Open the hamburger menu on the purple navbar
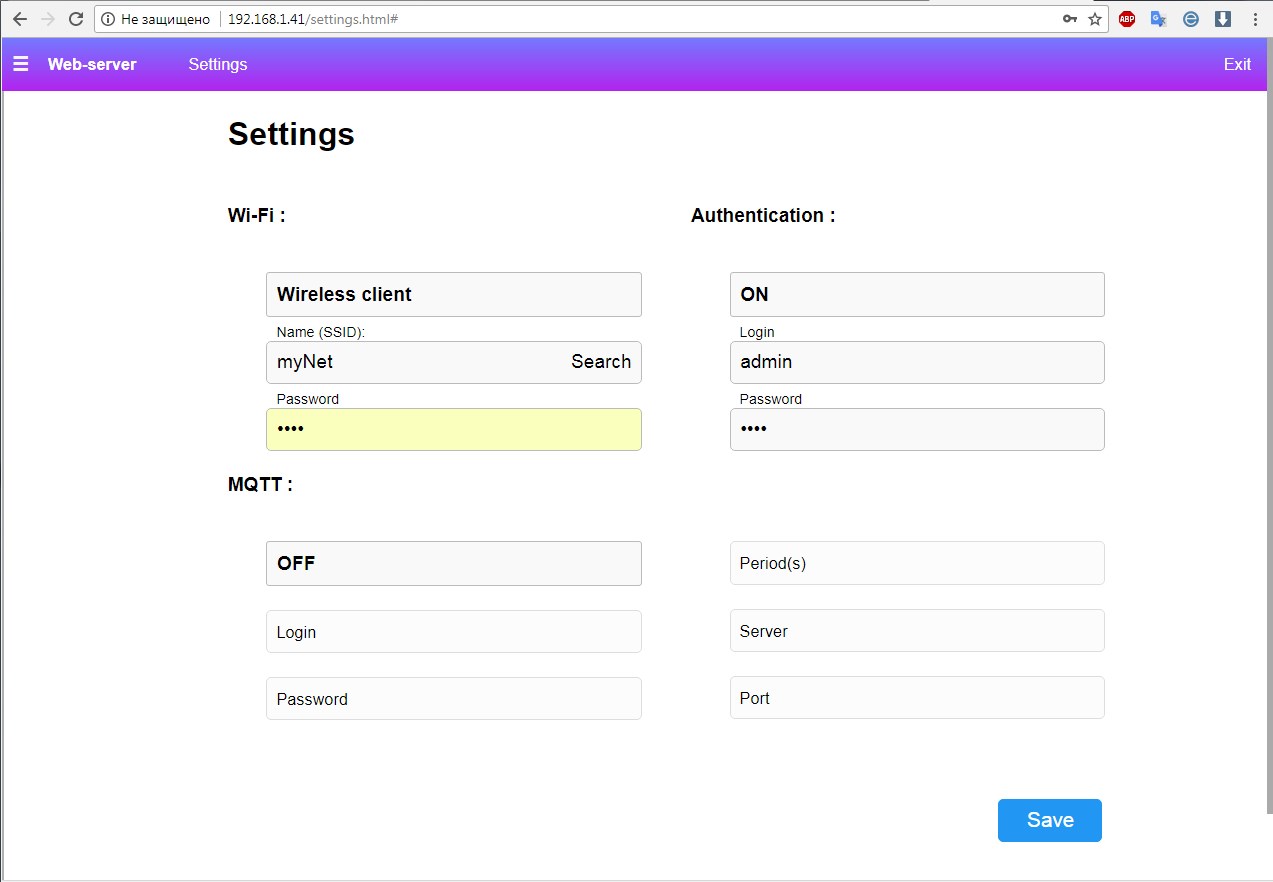The width and height of the screenshot is (1273, 882). click(21, 64)
